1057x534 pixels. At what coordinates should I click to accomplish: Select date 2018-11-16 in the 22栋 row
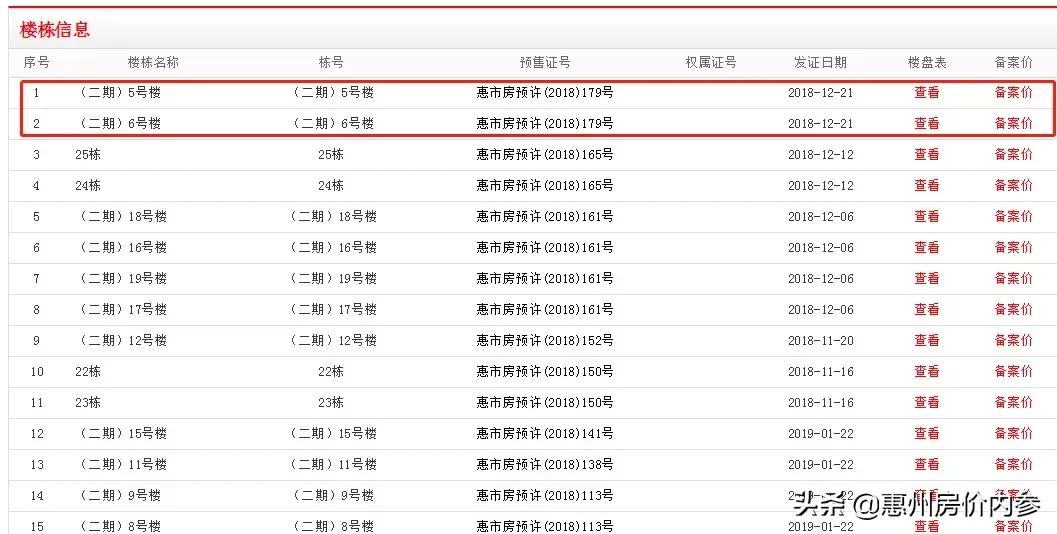tap(820, 372)
